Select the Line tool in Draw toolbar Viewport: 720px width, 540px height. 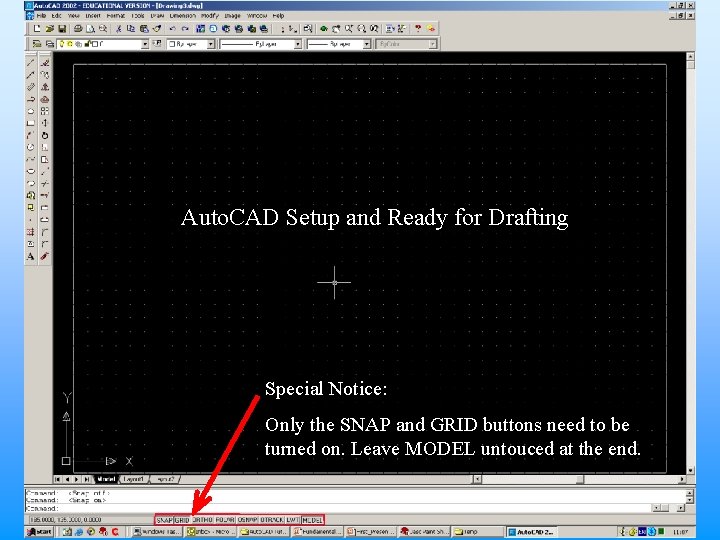31,63
